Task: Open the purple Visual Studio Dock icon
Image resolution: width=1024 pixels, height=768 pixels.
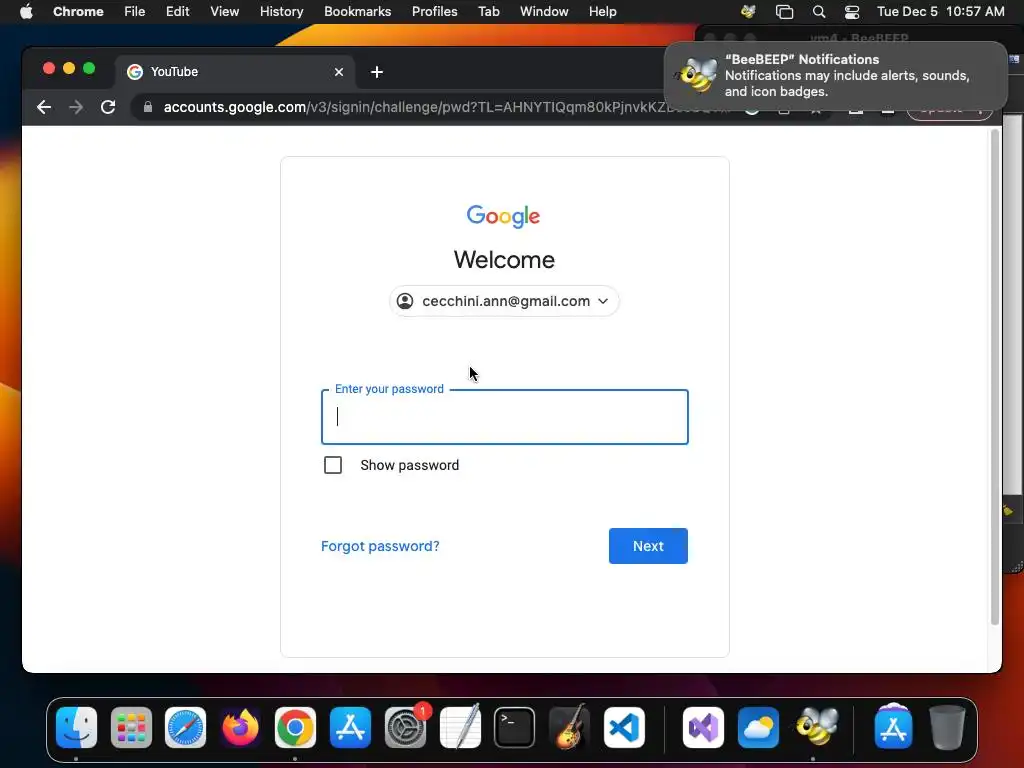Action: [703, 728]
